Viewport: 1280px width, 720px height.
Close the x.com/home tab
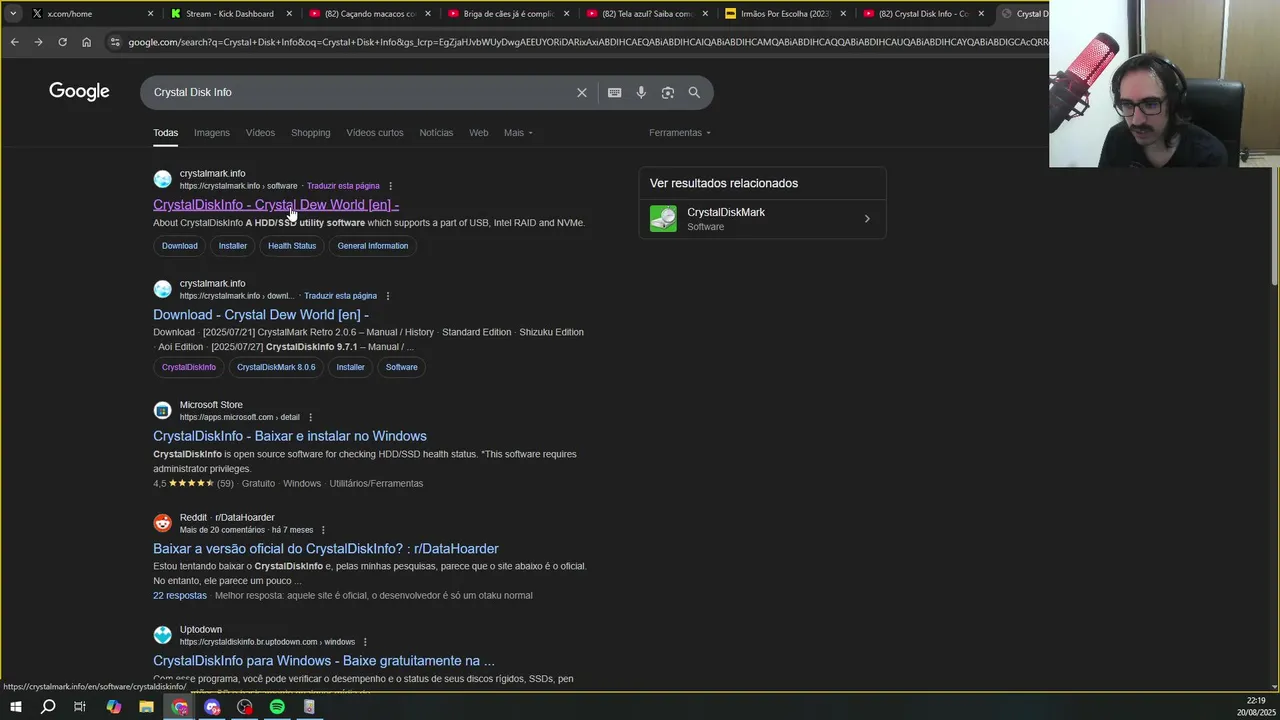coord(150,14)
